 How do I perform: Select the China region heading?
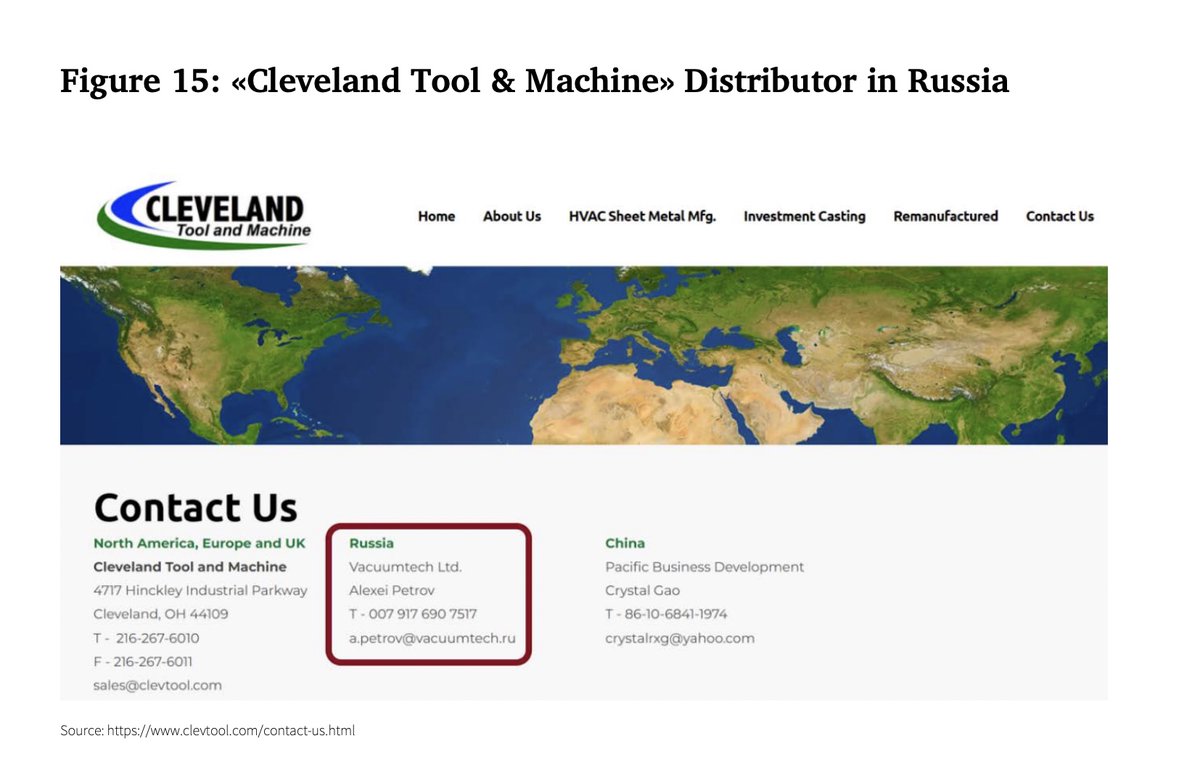625,543
